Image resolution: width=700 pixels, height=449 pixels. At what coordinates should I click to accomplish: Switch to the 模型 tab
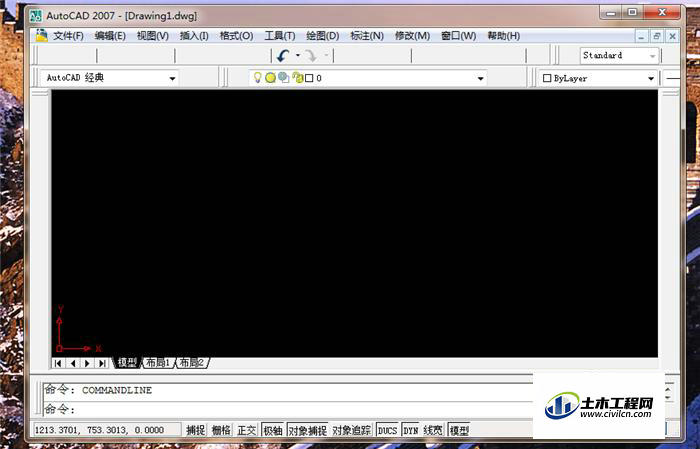[127, 362]
